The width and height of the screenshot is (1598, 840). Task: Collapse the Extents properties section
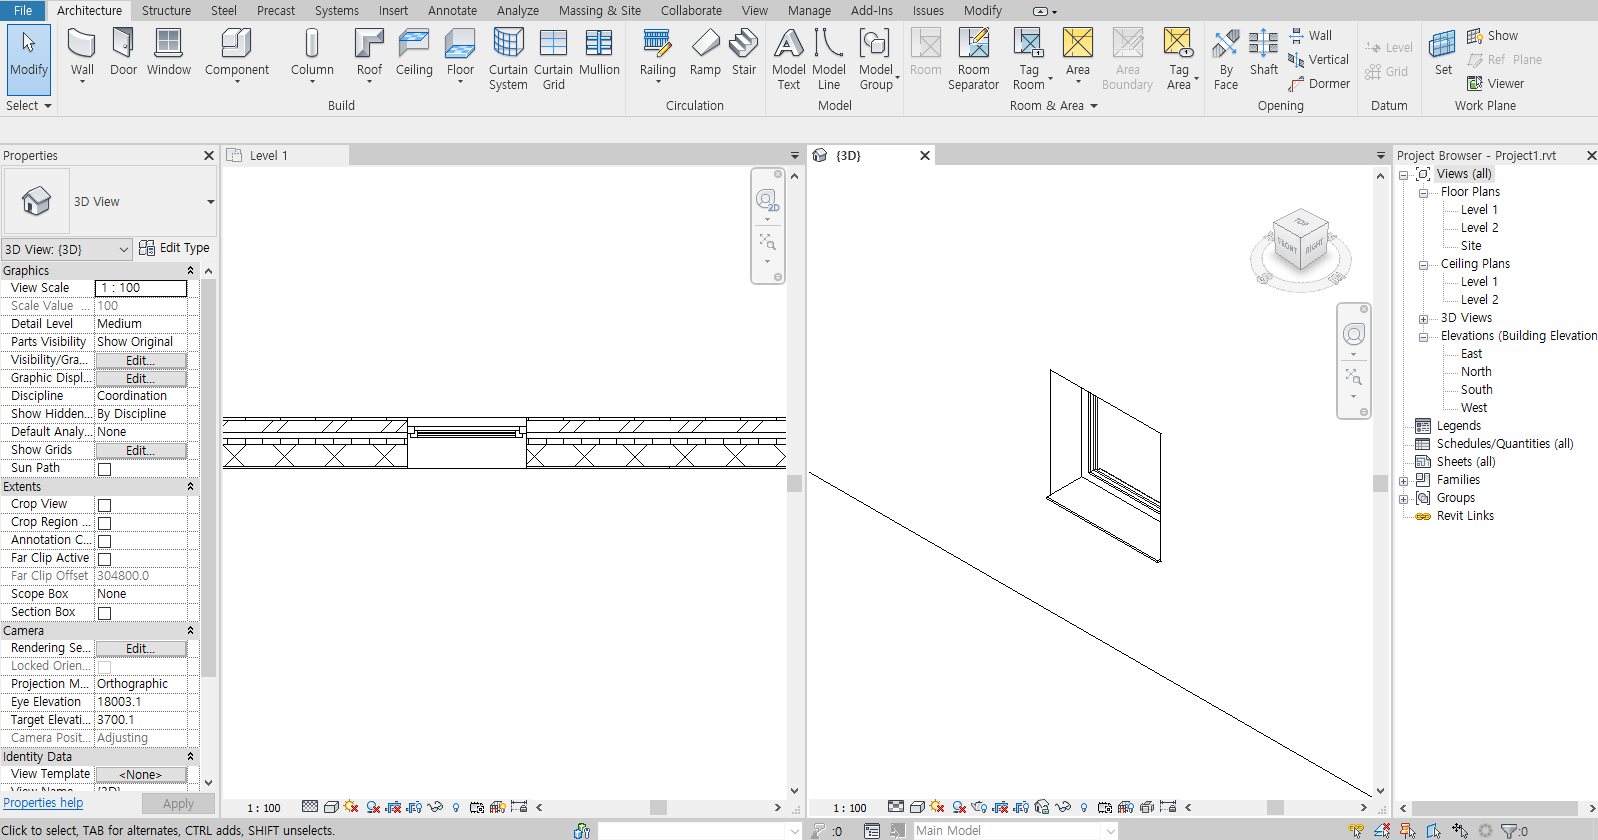click(190, 486)
